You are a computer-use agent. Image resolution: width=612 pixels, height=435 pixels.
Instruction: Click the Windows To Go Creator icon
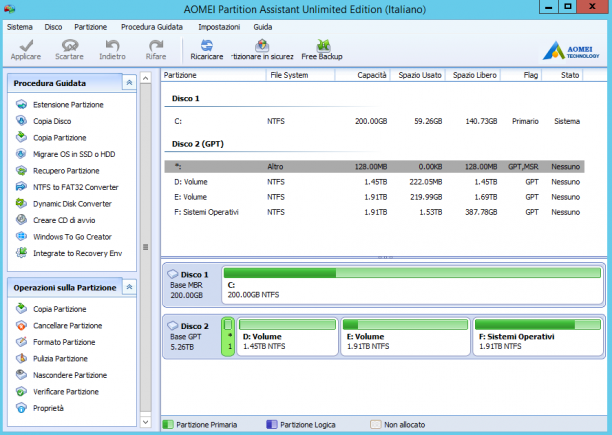(21, 236)
